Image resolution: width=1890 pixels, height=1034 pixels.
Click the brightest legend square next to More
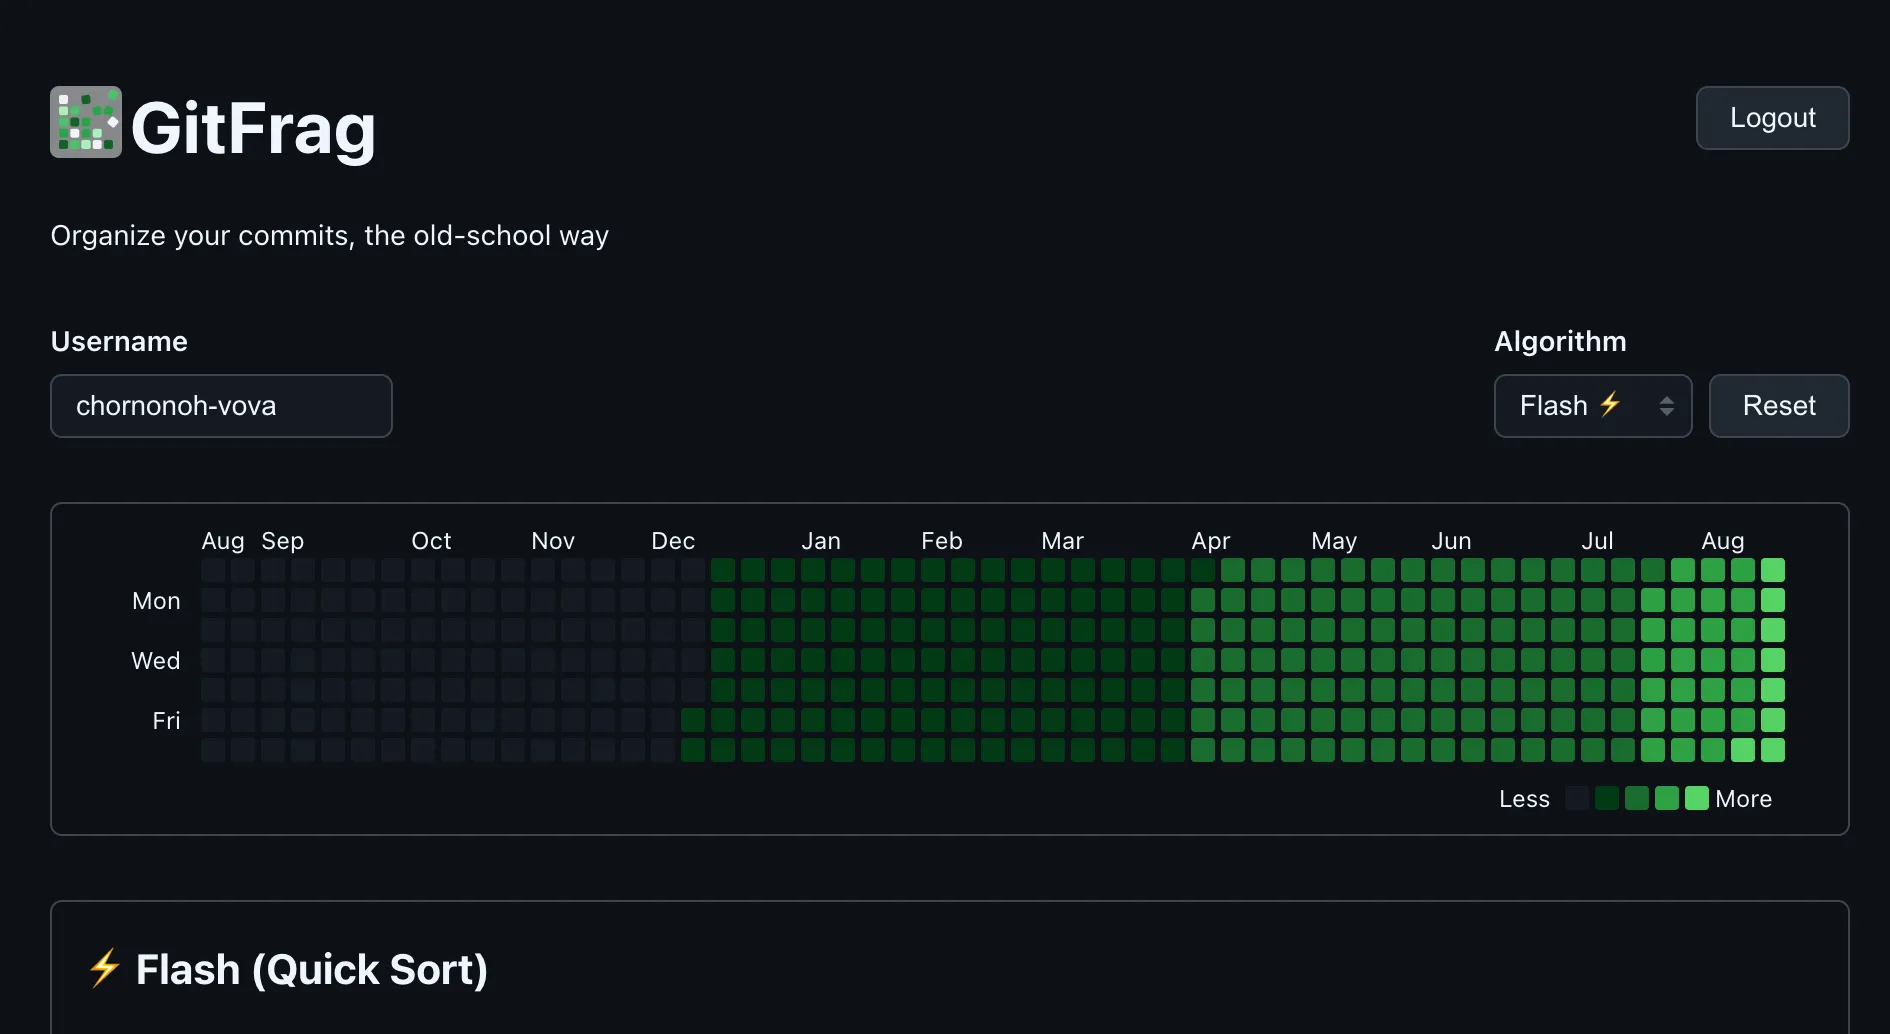click(1697, 798)
